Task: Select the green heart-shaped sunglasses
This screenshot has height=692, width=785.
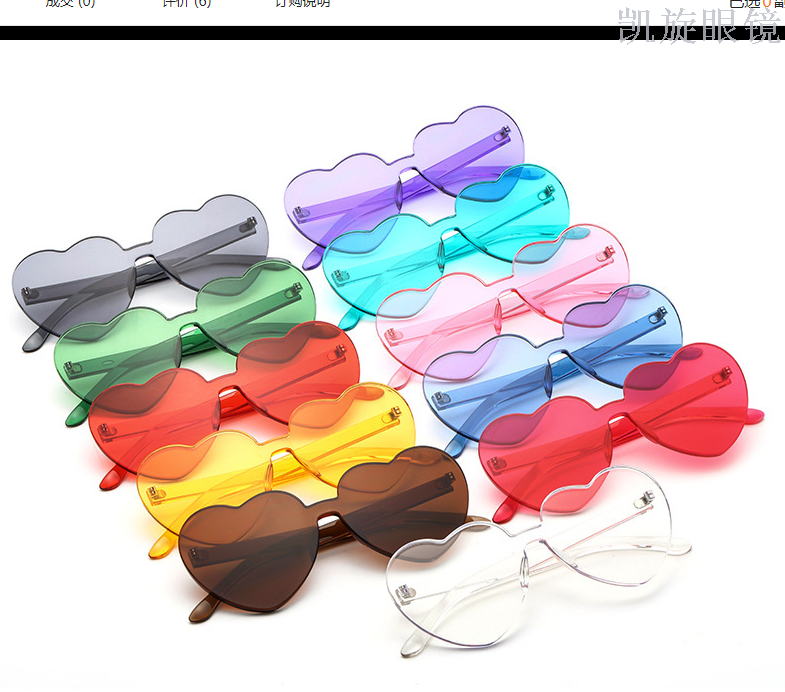Action: (120, 345)
